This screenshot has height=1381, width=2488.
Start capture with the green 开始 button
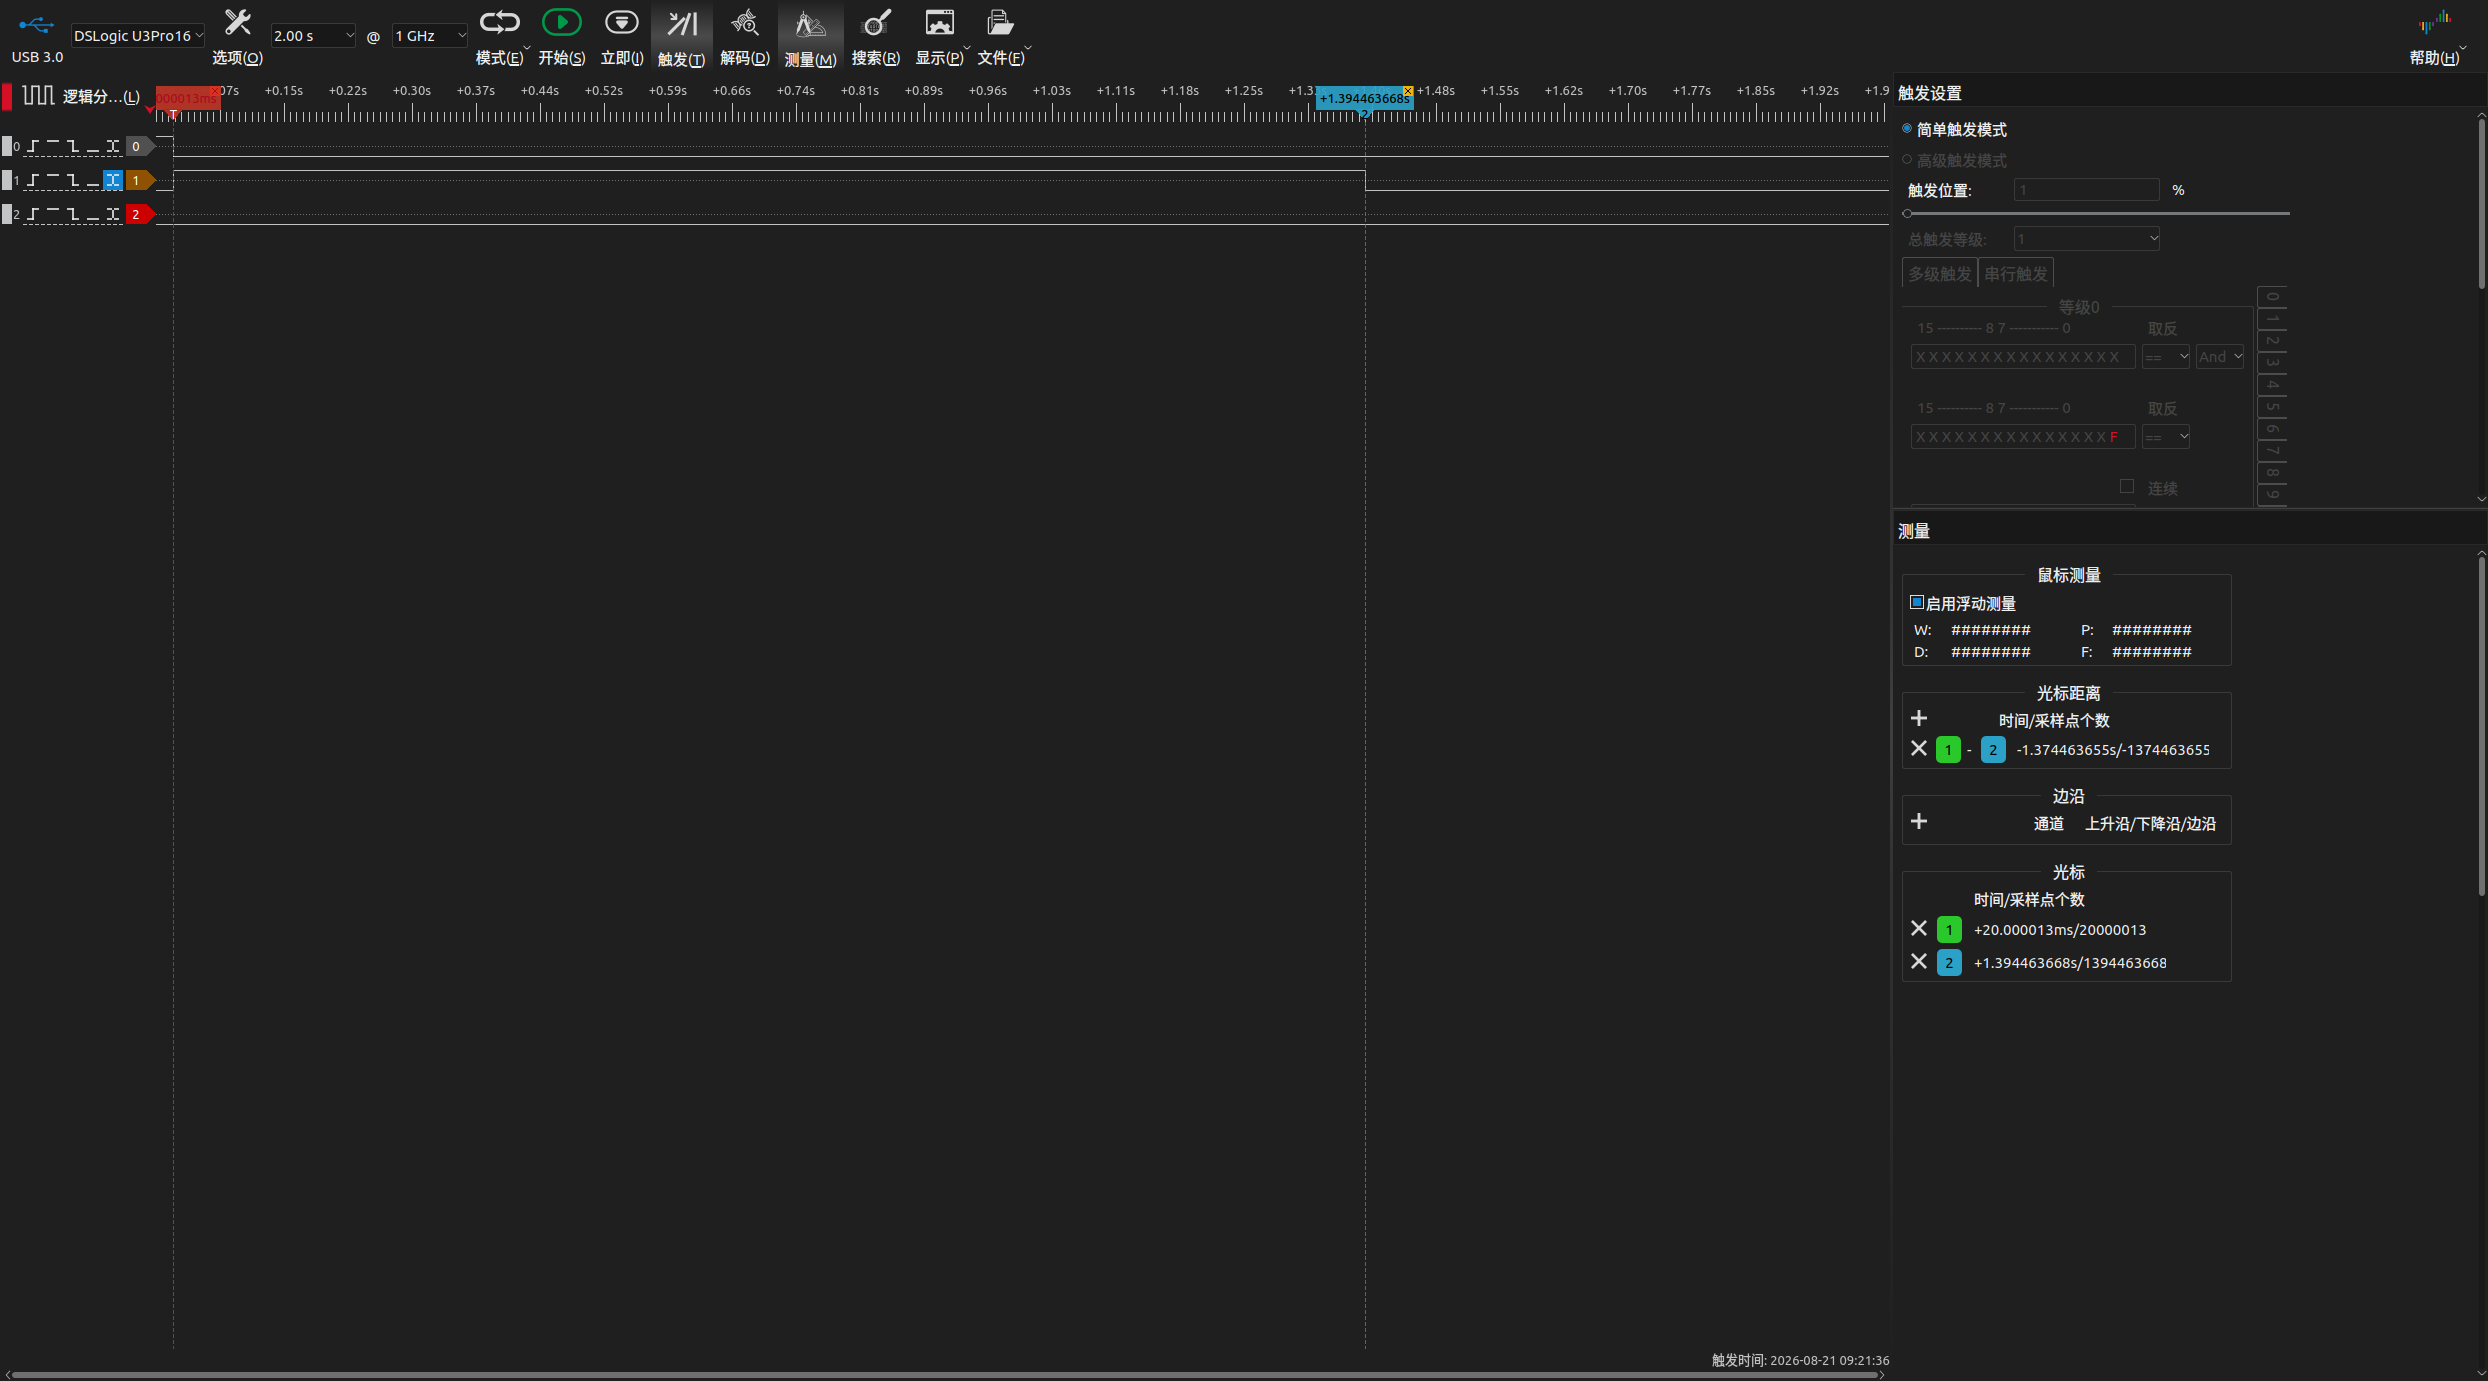tap(561, 22)
